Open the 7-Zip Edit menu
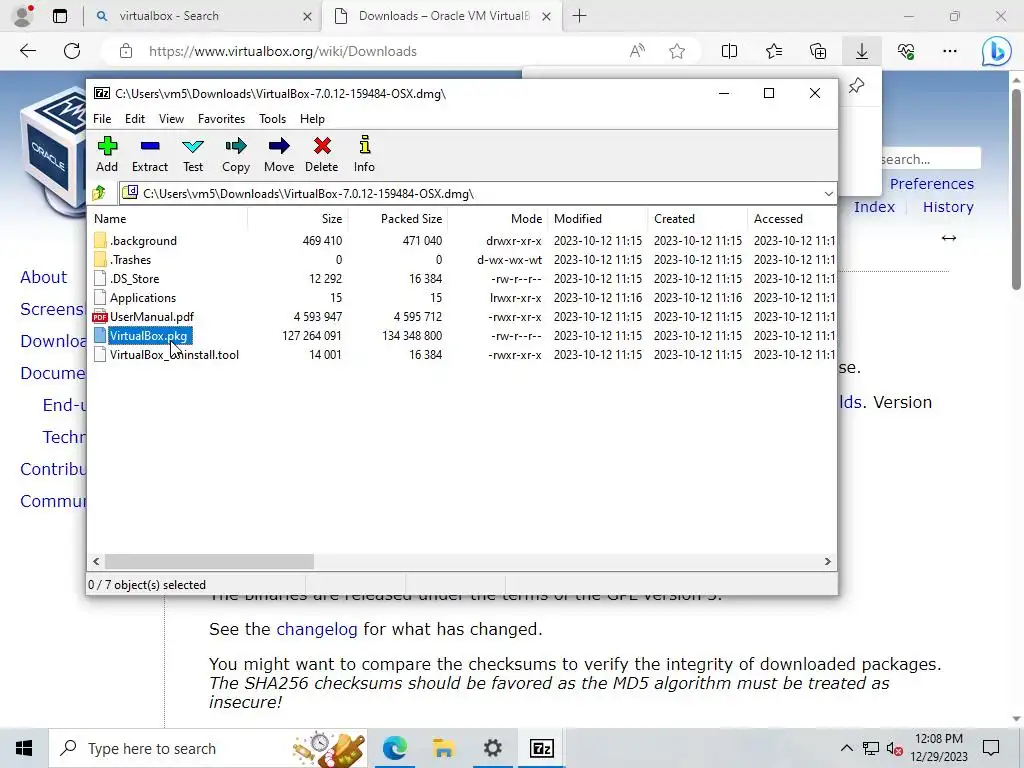 click(135, 119)
